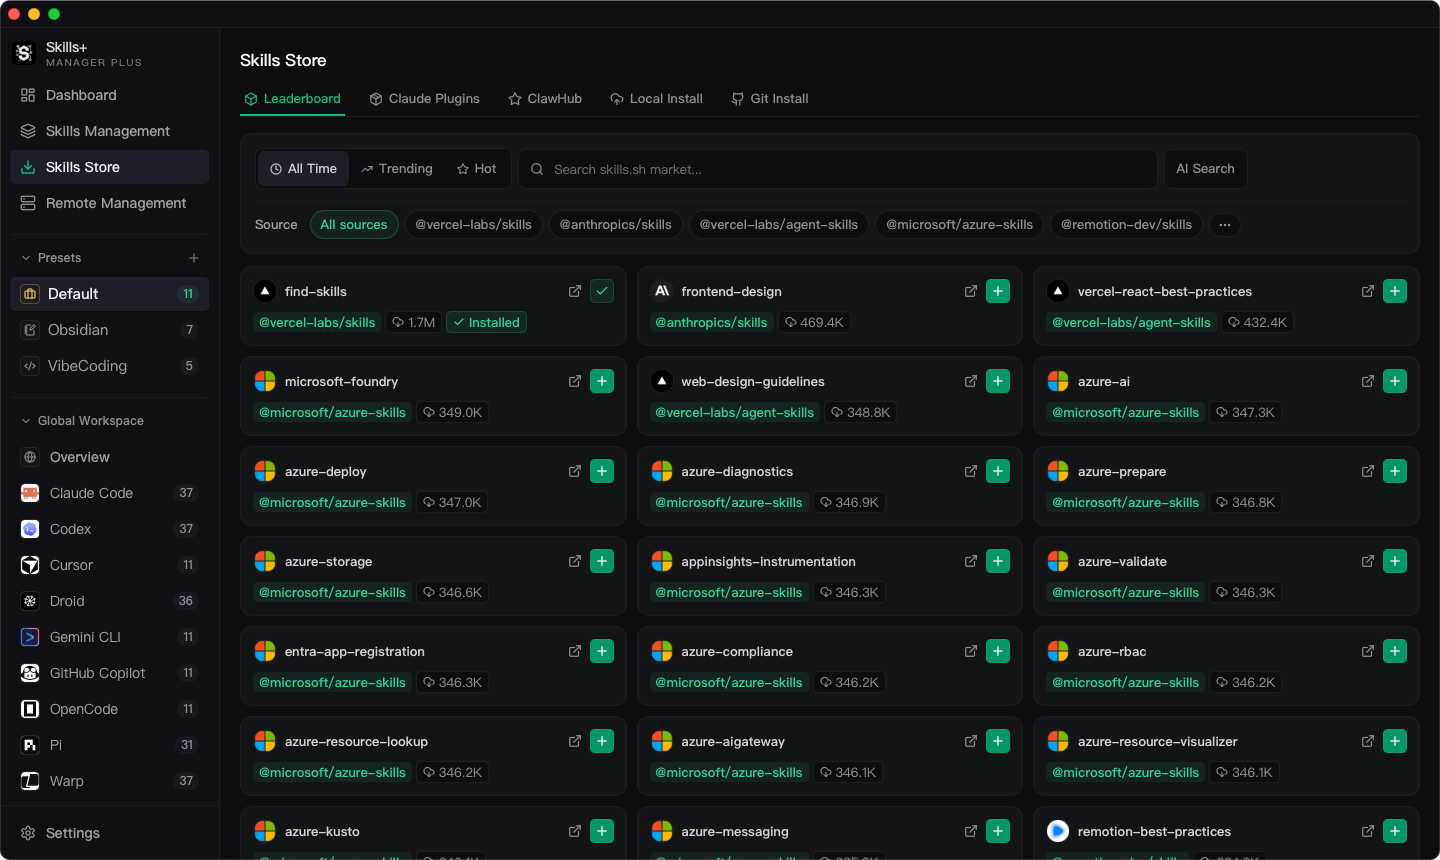Open azure-rbac external link icon

(1368, 651)
